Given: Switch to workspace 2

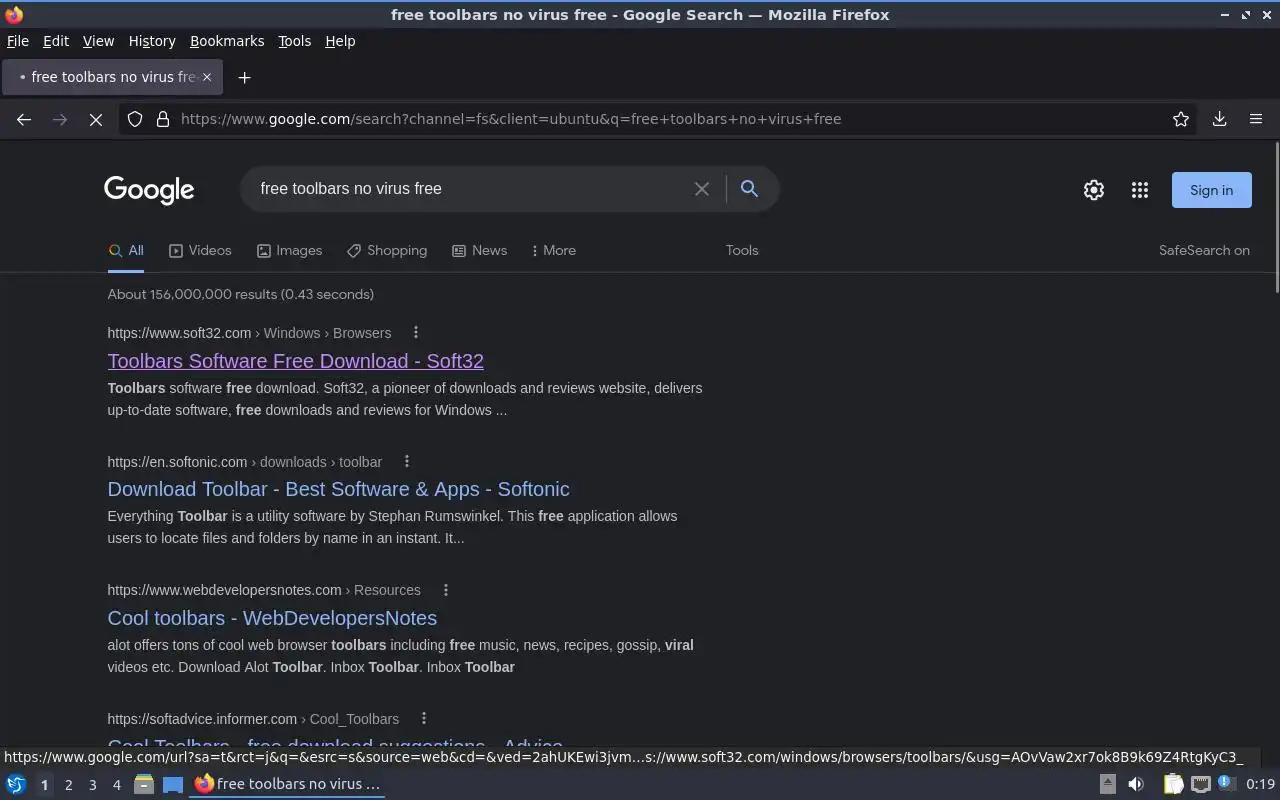Looking at the screenshot, I should 68,785.
